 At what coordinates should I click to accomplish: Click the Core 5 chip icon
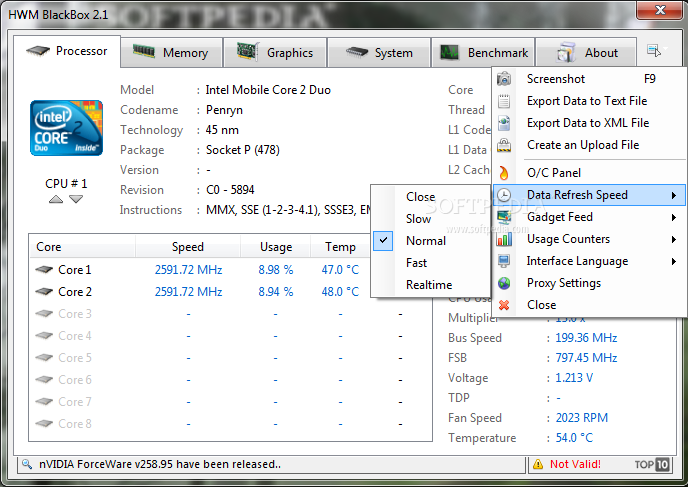click(44, 358)
